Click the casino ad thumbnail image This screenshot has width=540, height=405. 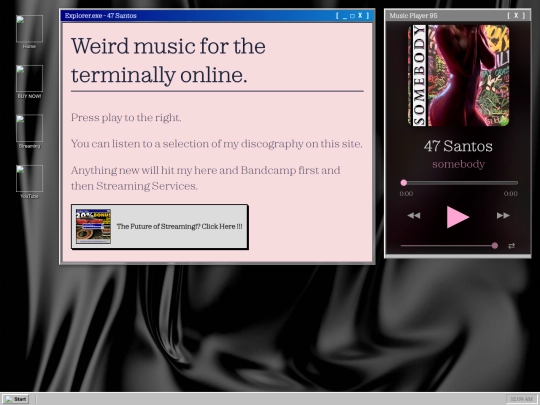click(93, 226)
